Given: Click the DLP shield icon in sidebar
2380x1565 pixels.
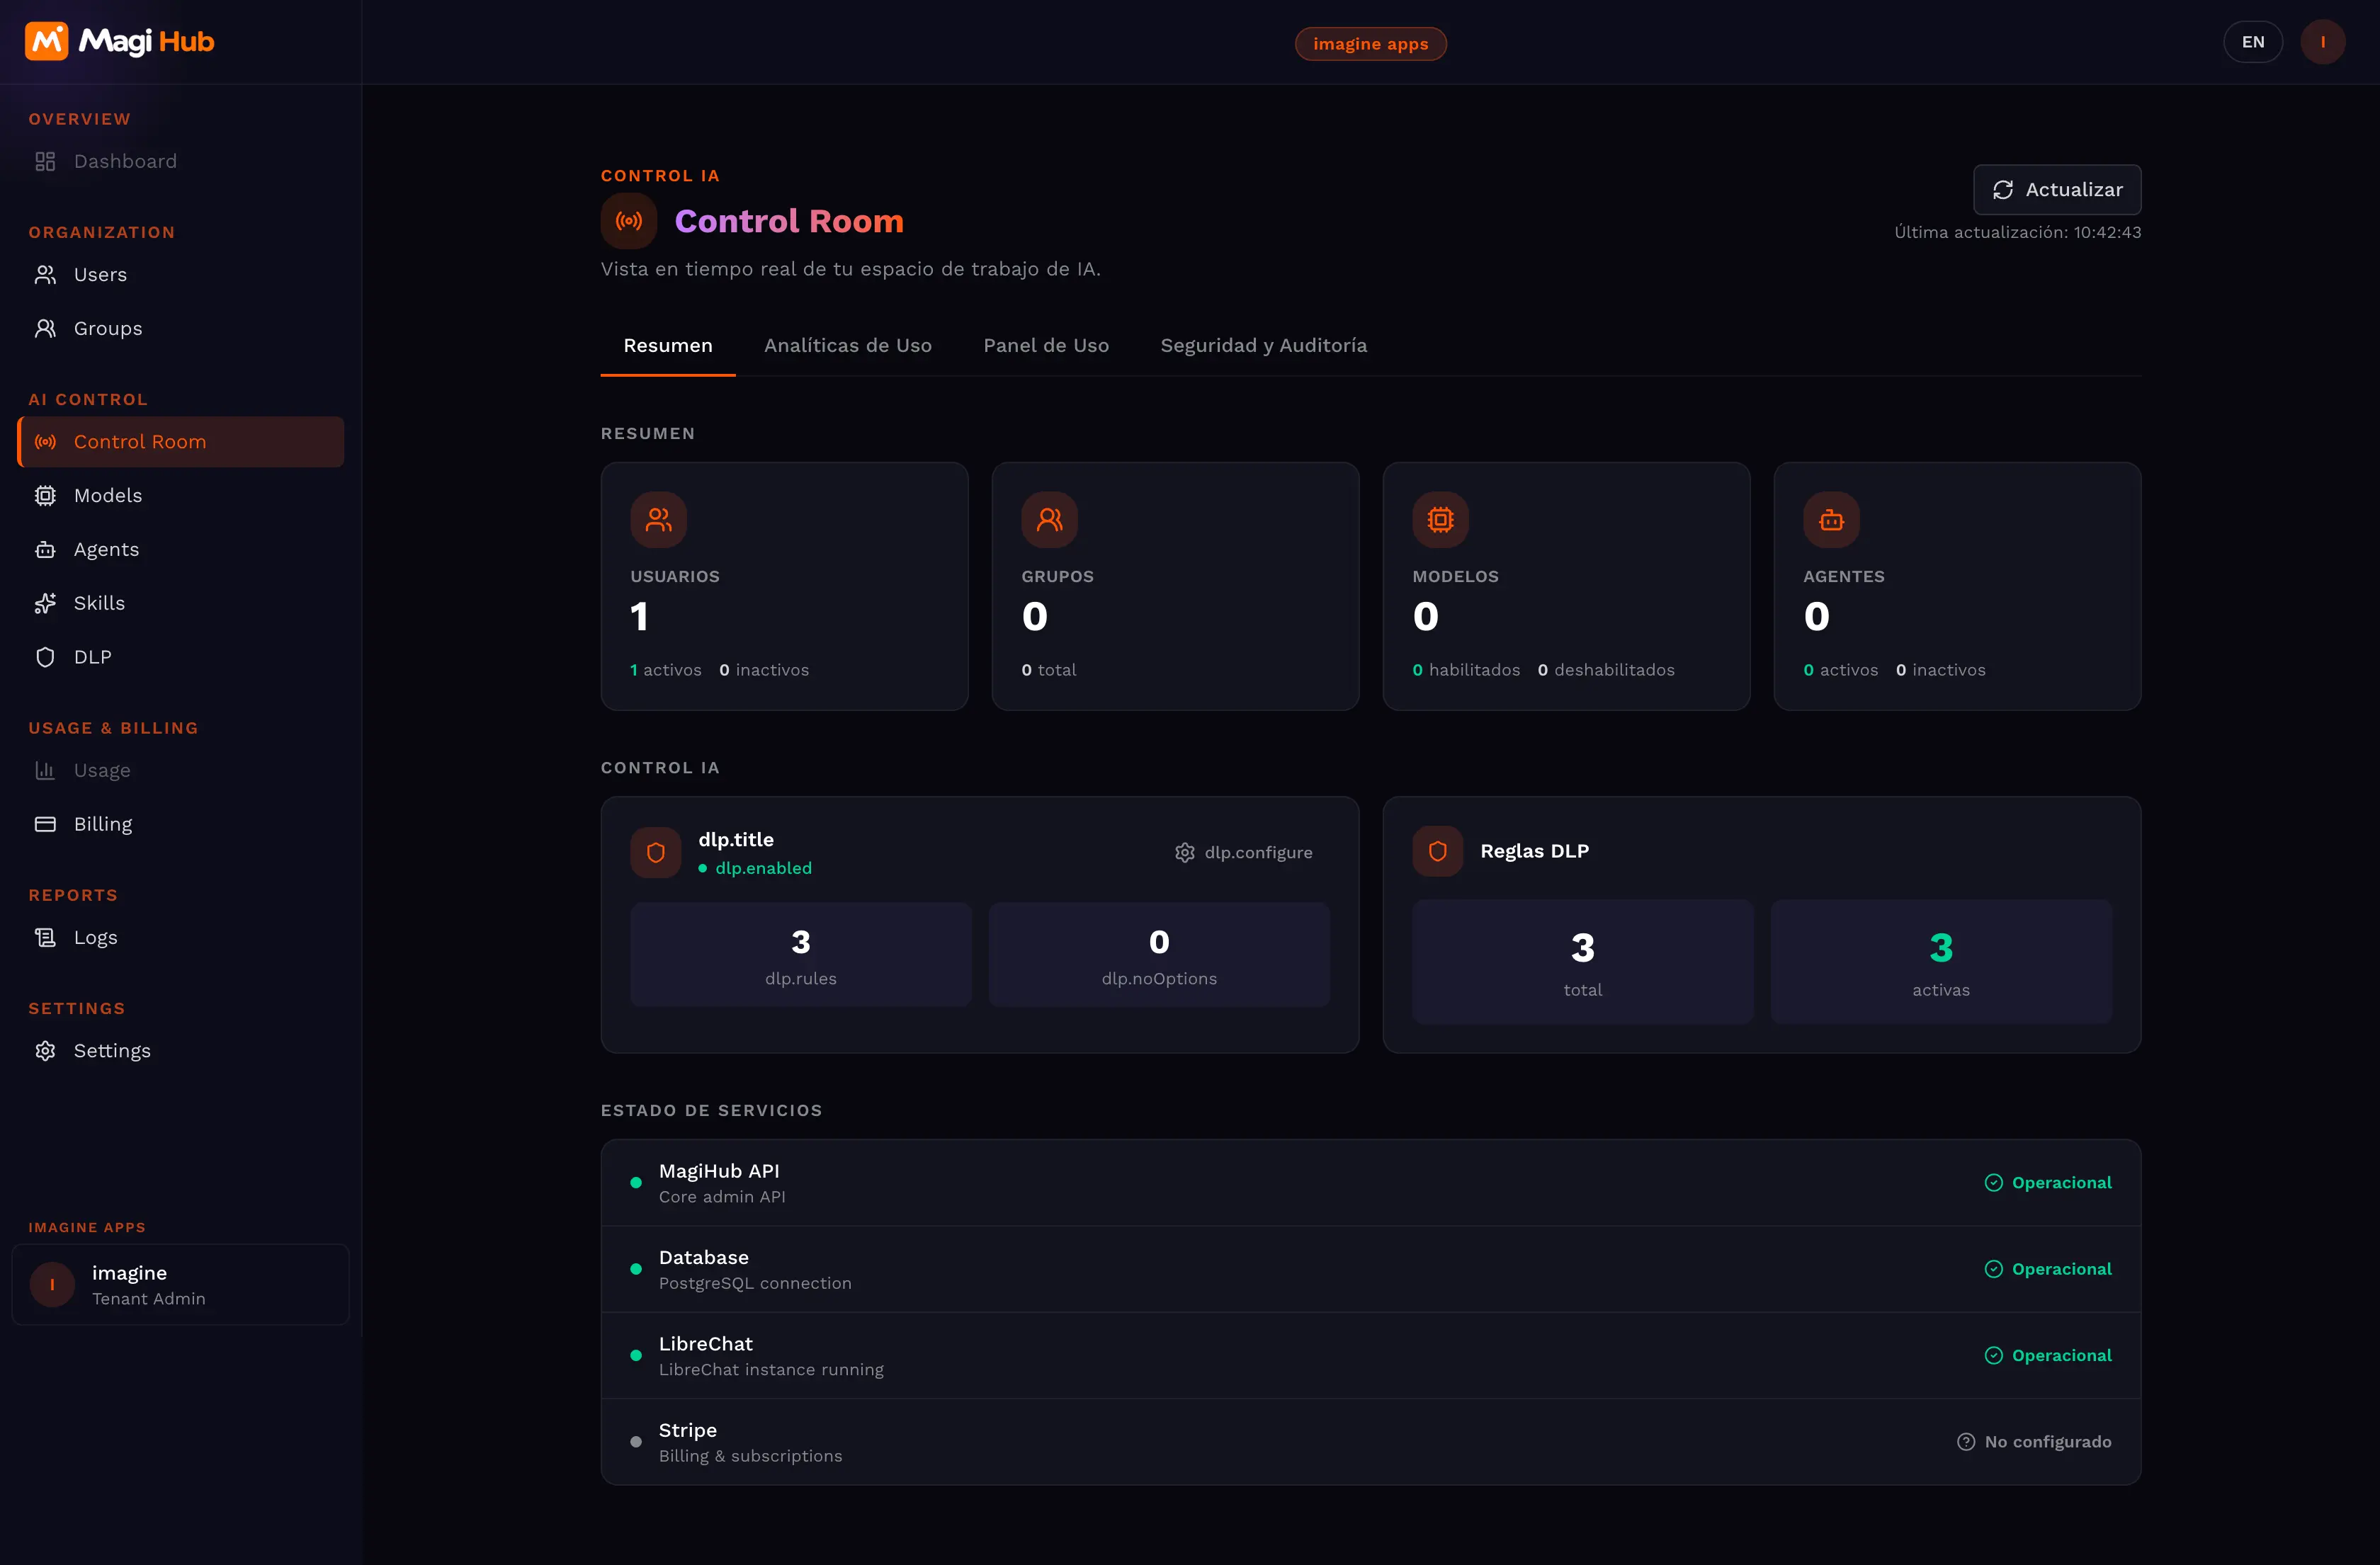Looking at the screenshot, I should (x=45, y=657).
